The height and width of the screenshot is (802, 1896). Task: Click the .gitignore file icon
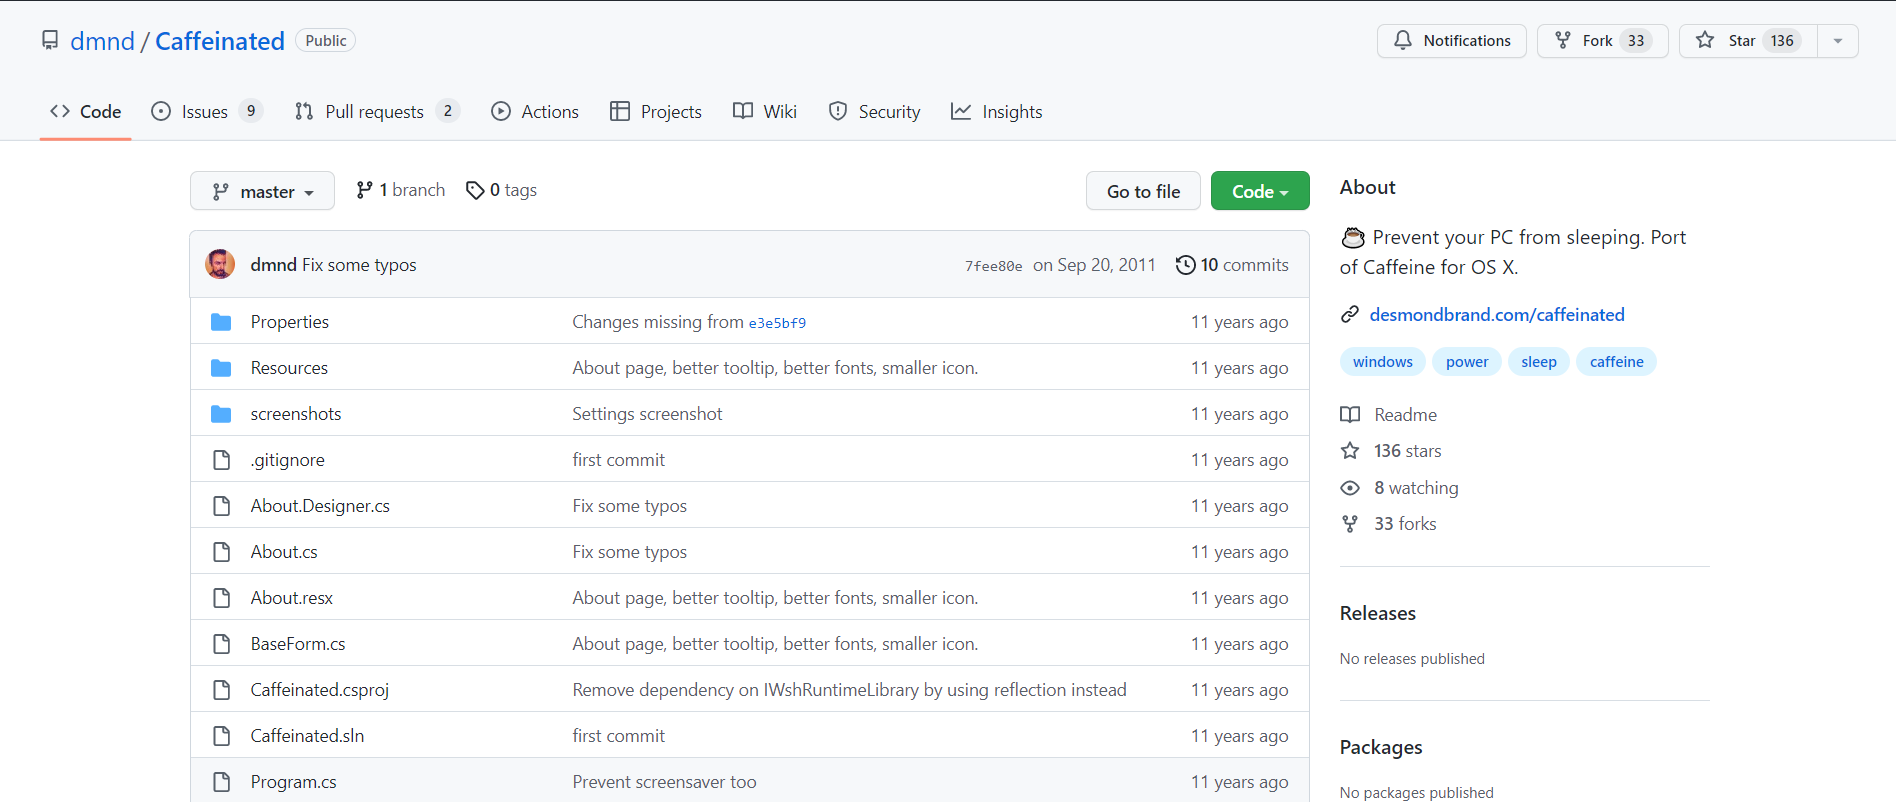pos(221,460)
